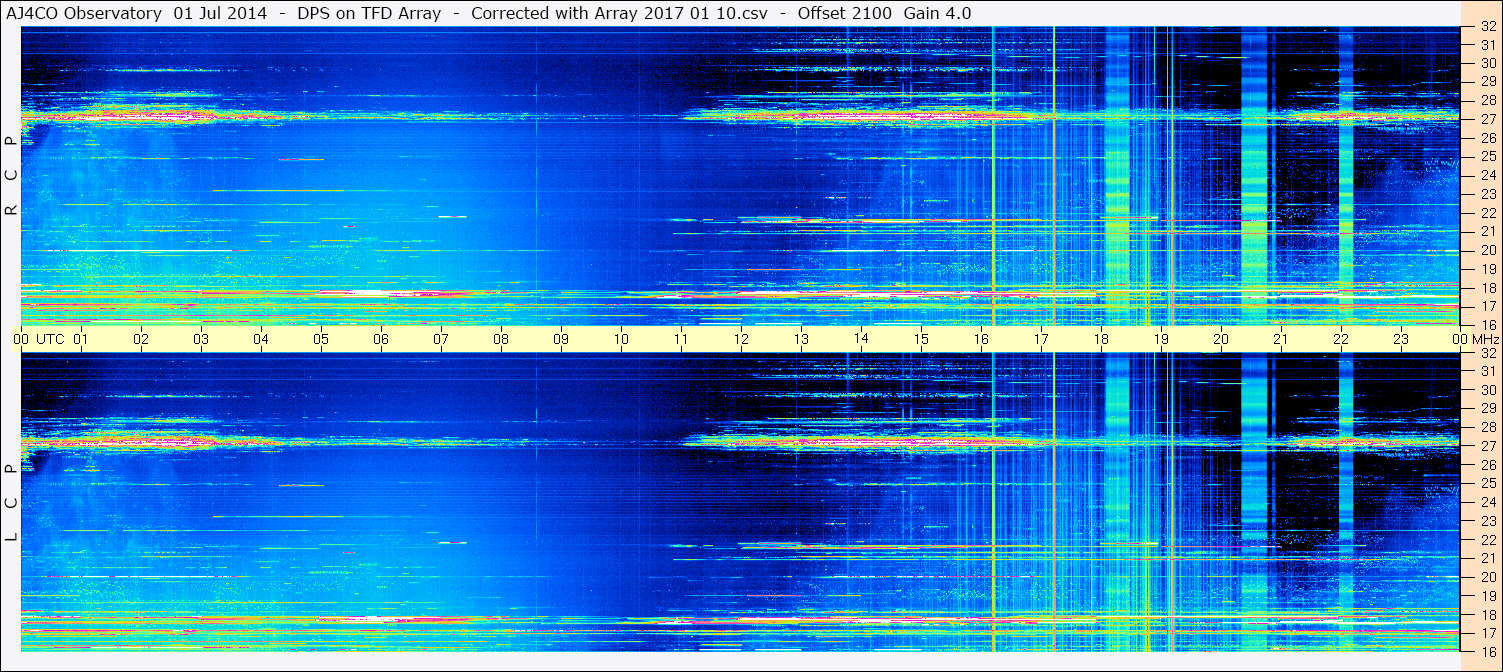Click "DPS on TFD Array" header text

click(x=369, y=13)
